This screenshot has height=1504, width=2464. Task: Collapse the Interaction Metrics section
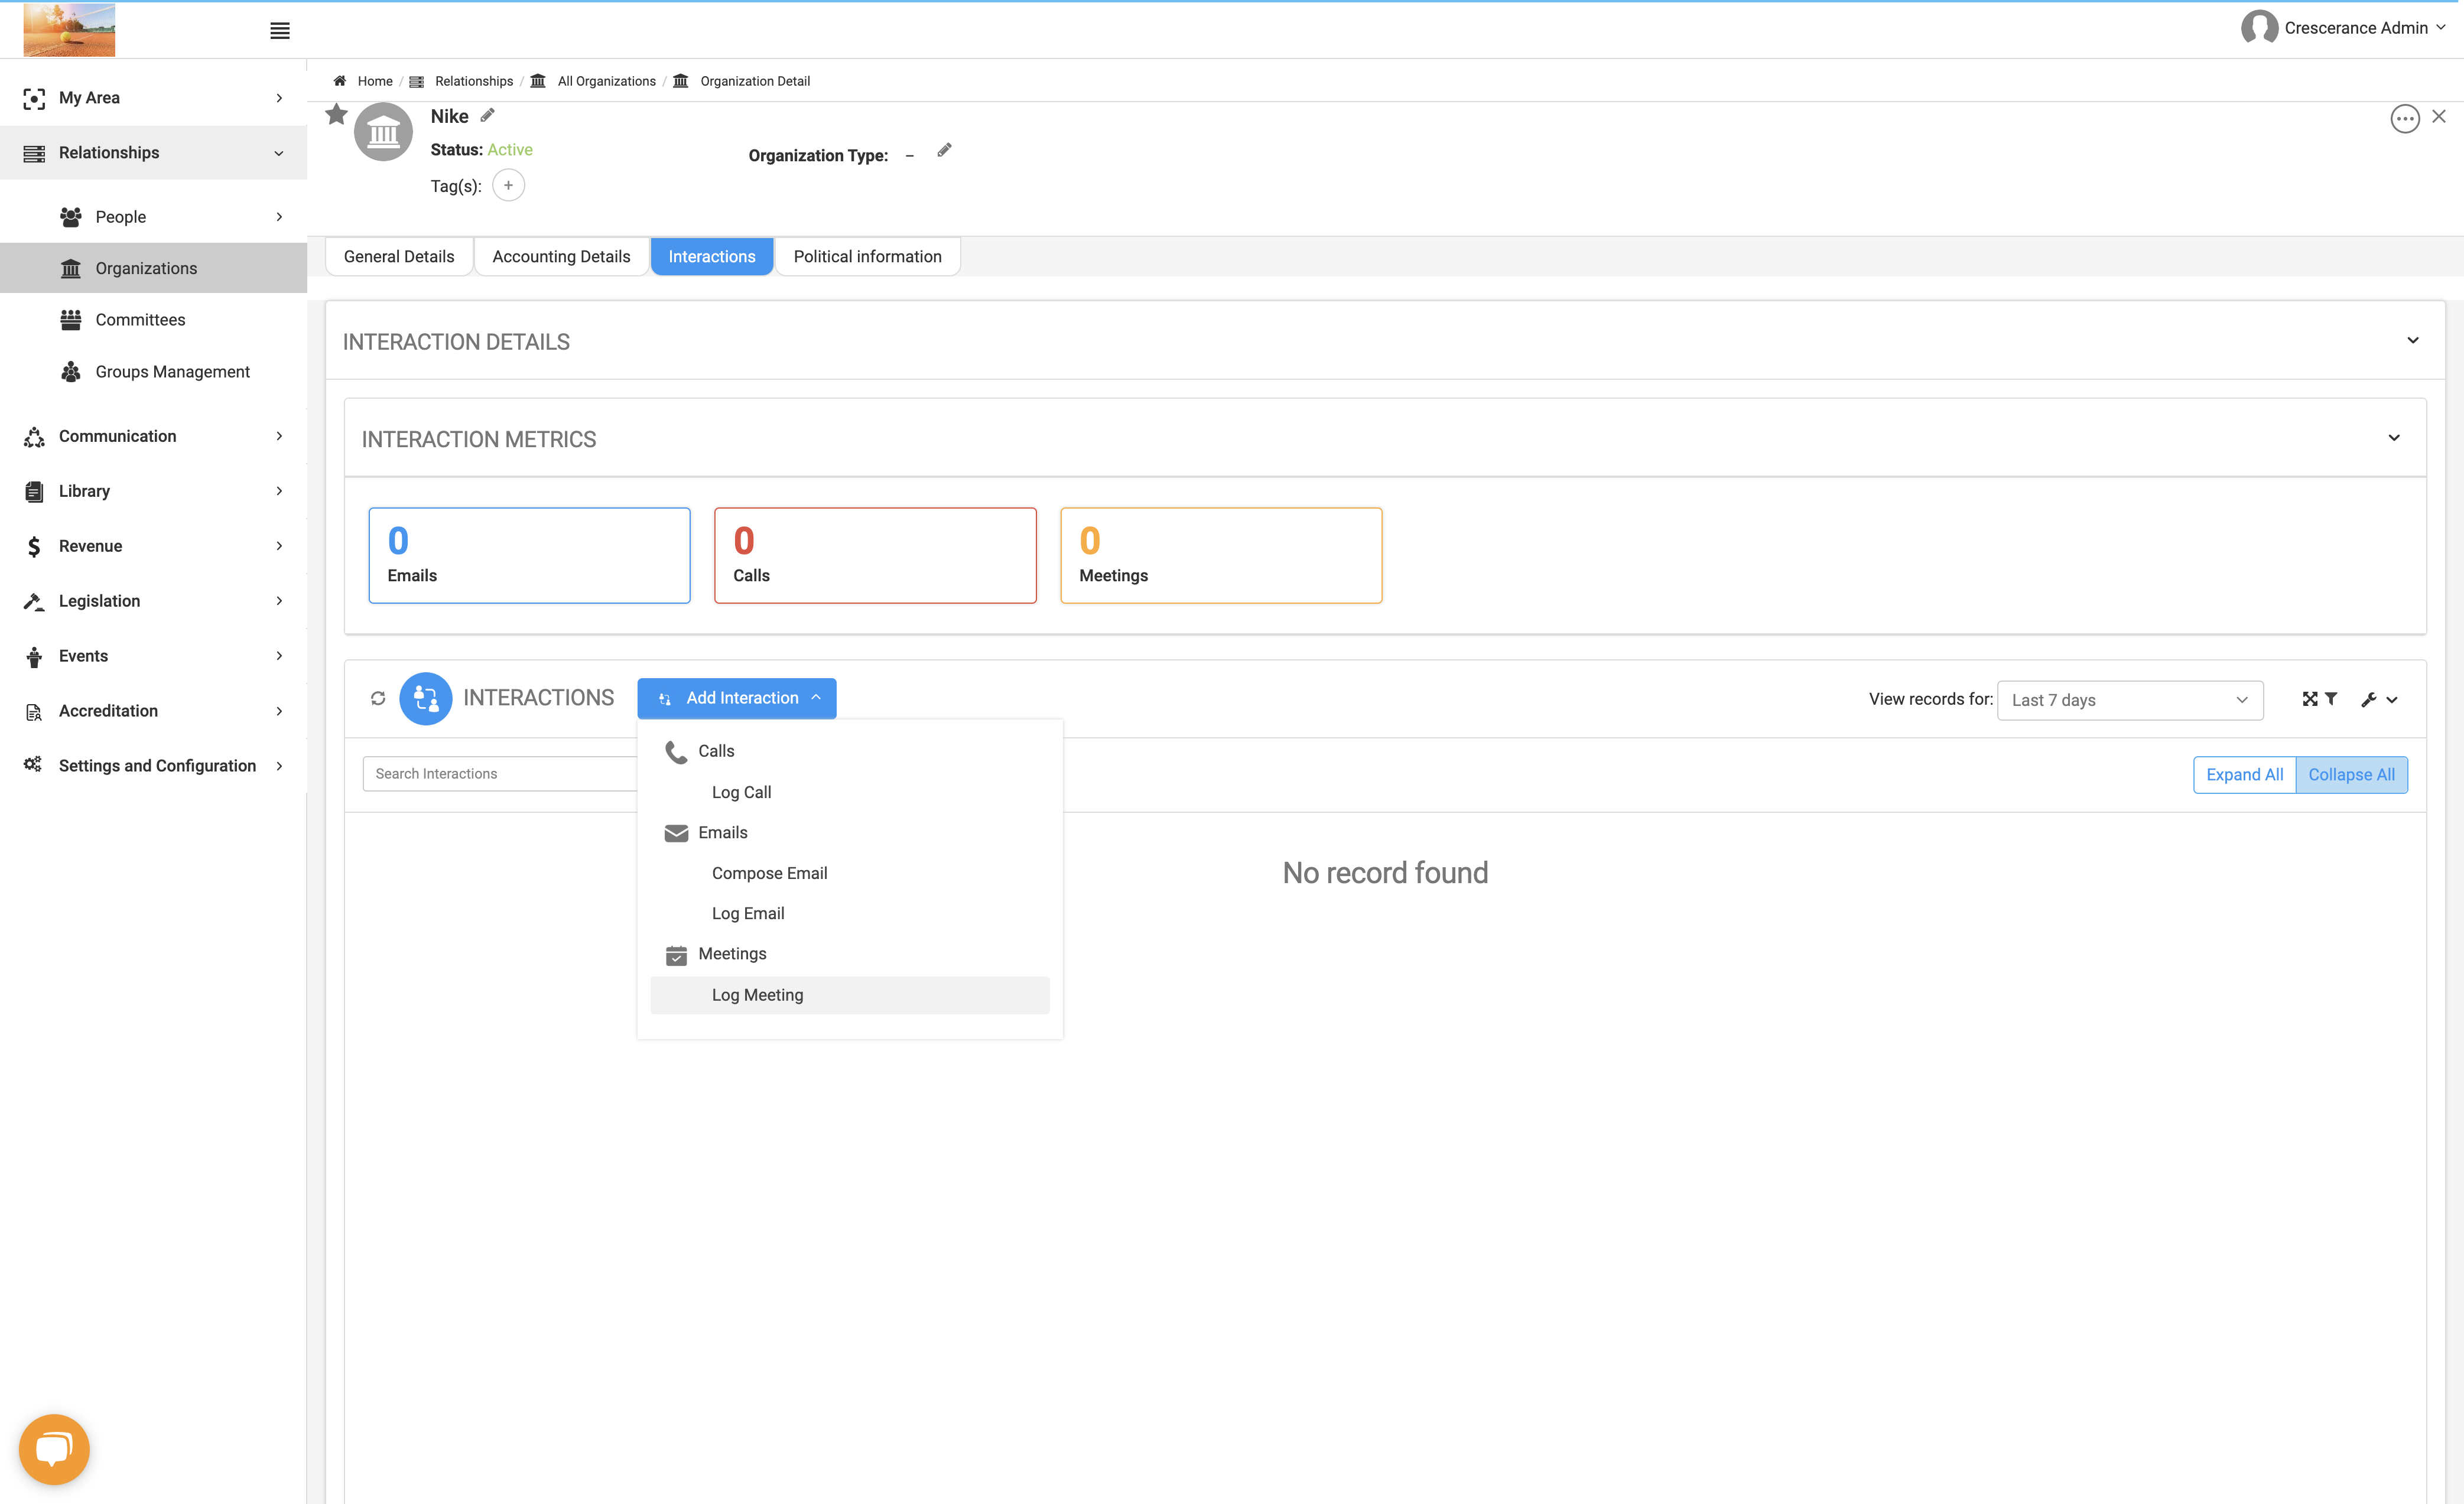(x=2393, y=438)
